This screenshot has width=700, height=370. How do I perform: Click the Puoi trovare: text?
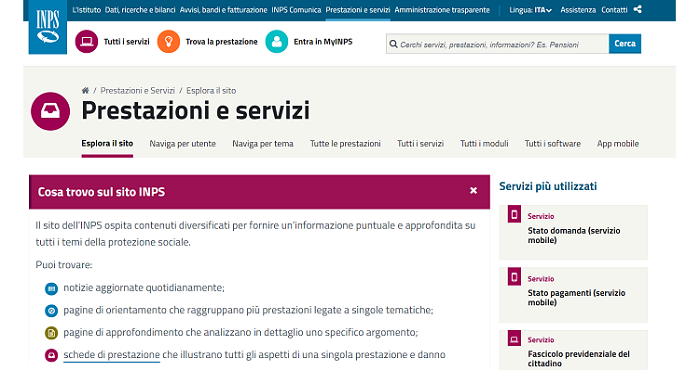click(64, 265)
